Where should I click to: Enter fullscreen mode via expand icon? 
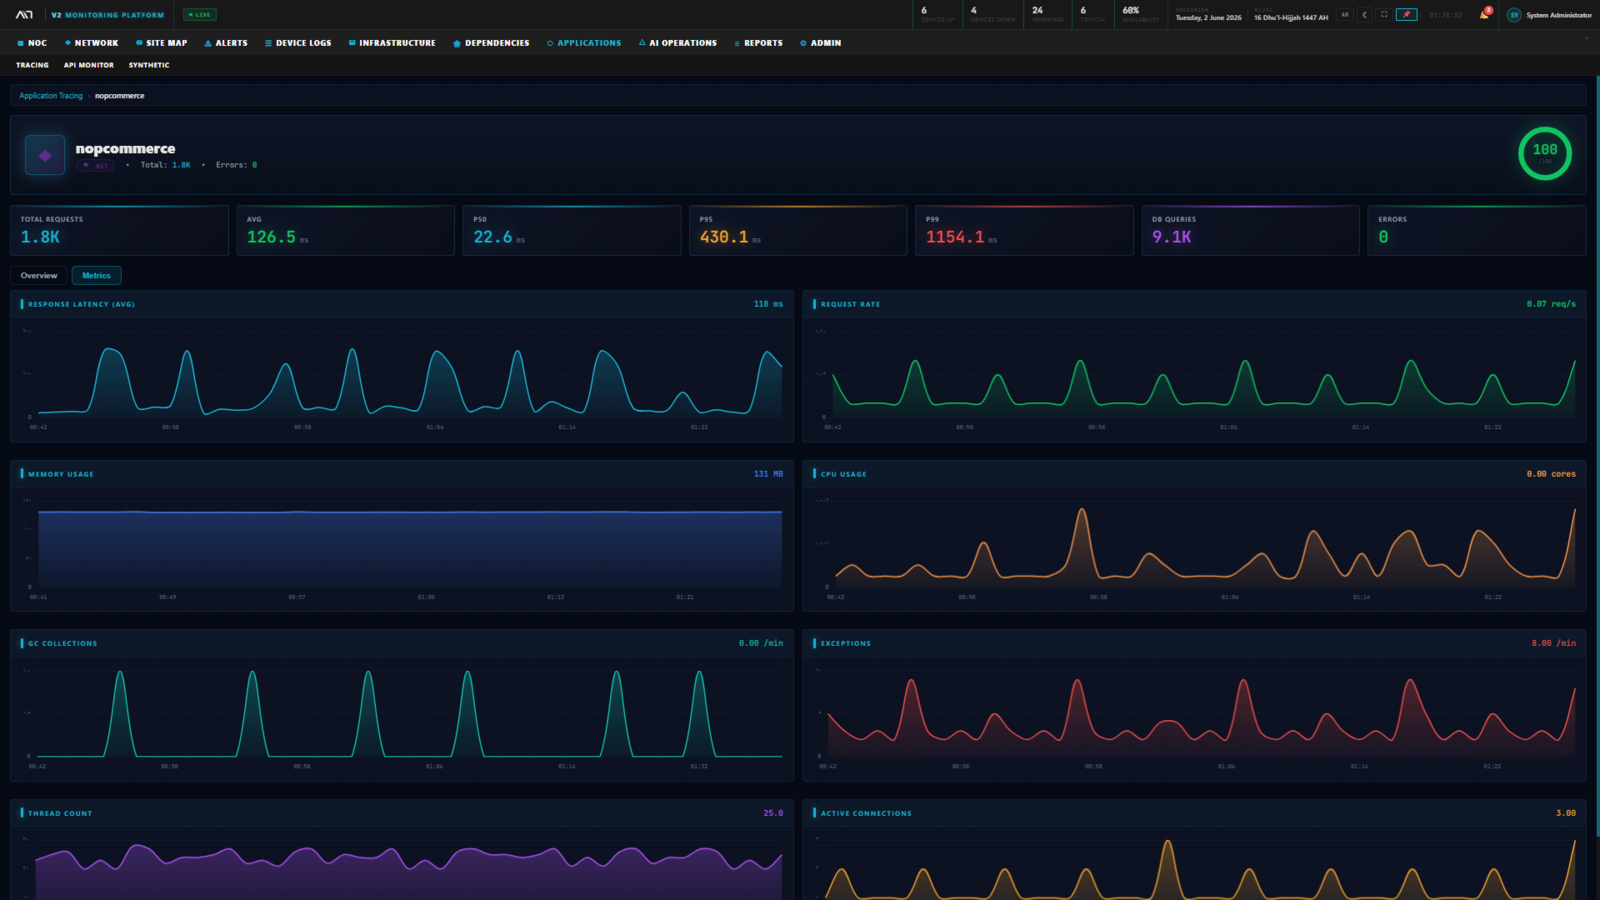(x=1384, y=15)
